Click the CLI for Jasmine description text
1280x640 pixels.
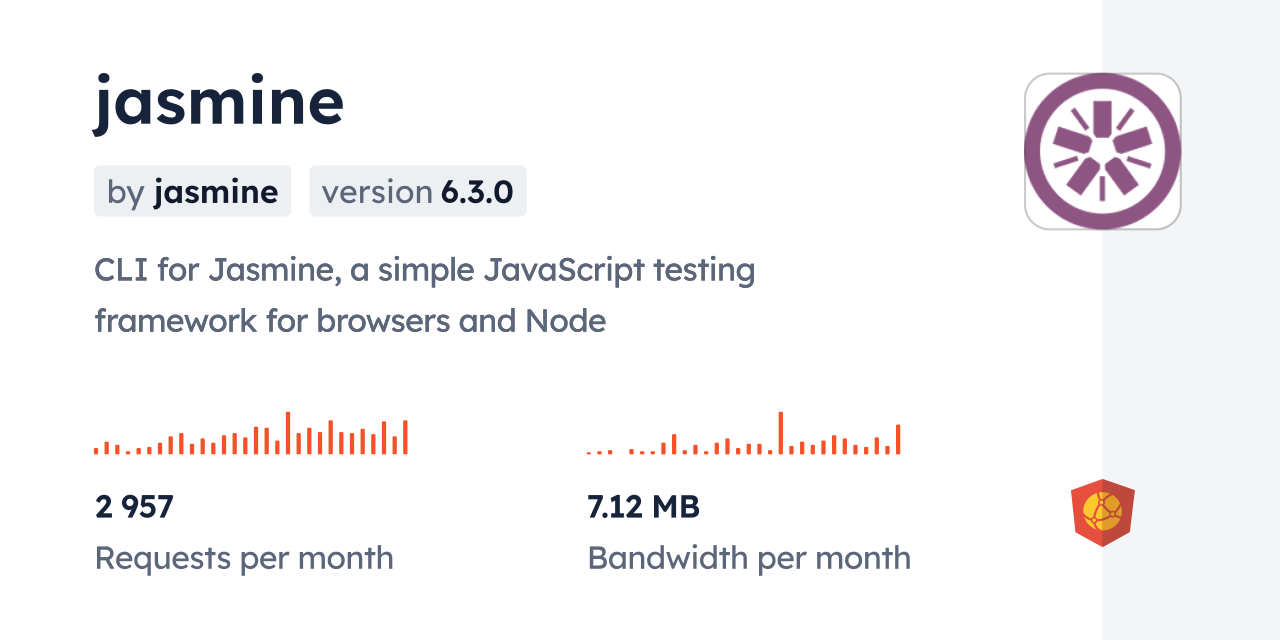(x=425, y=295)
